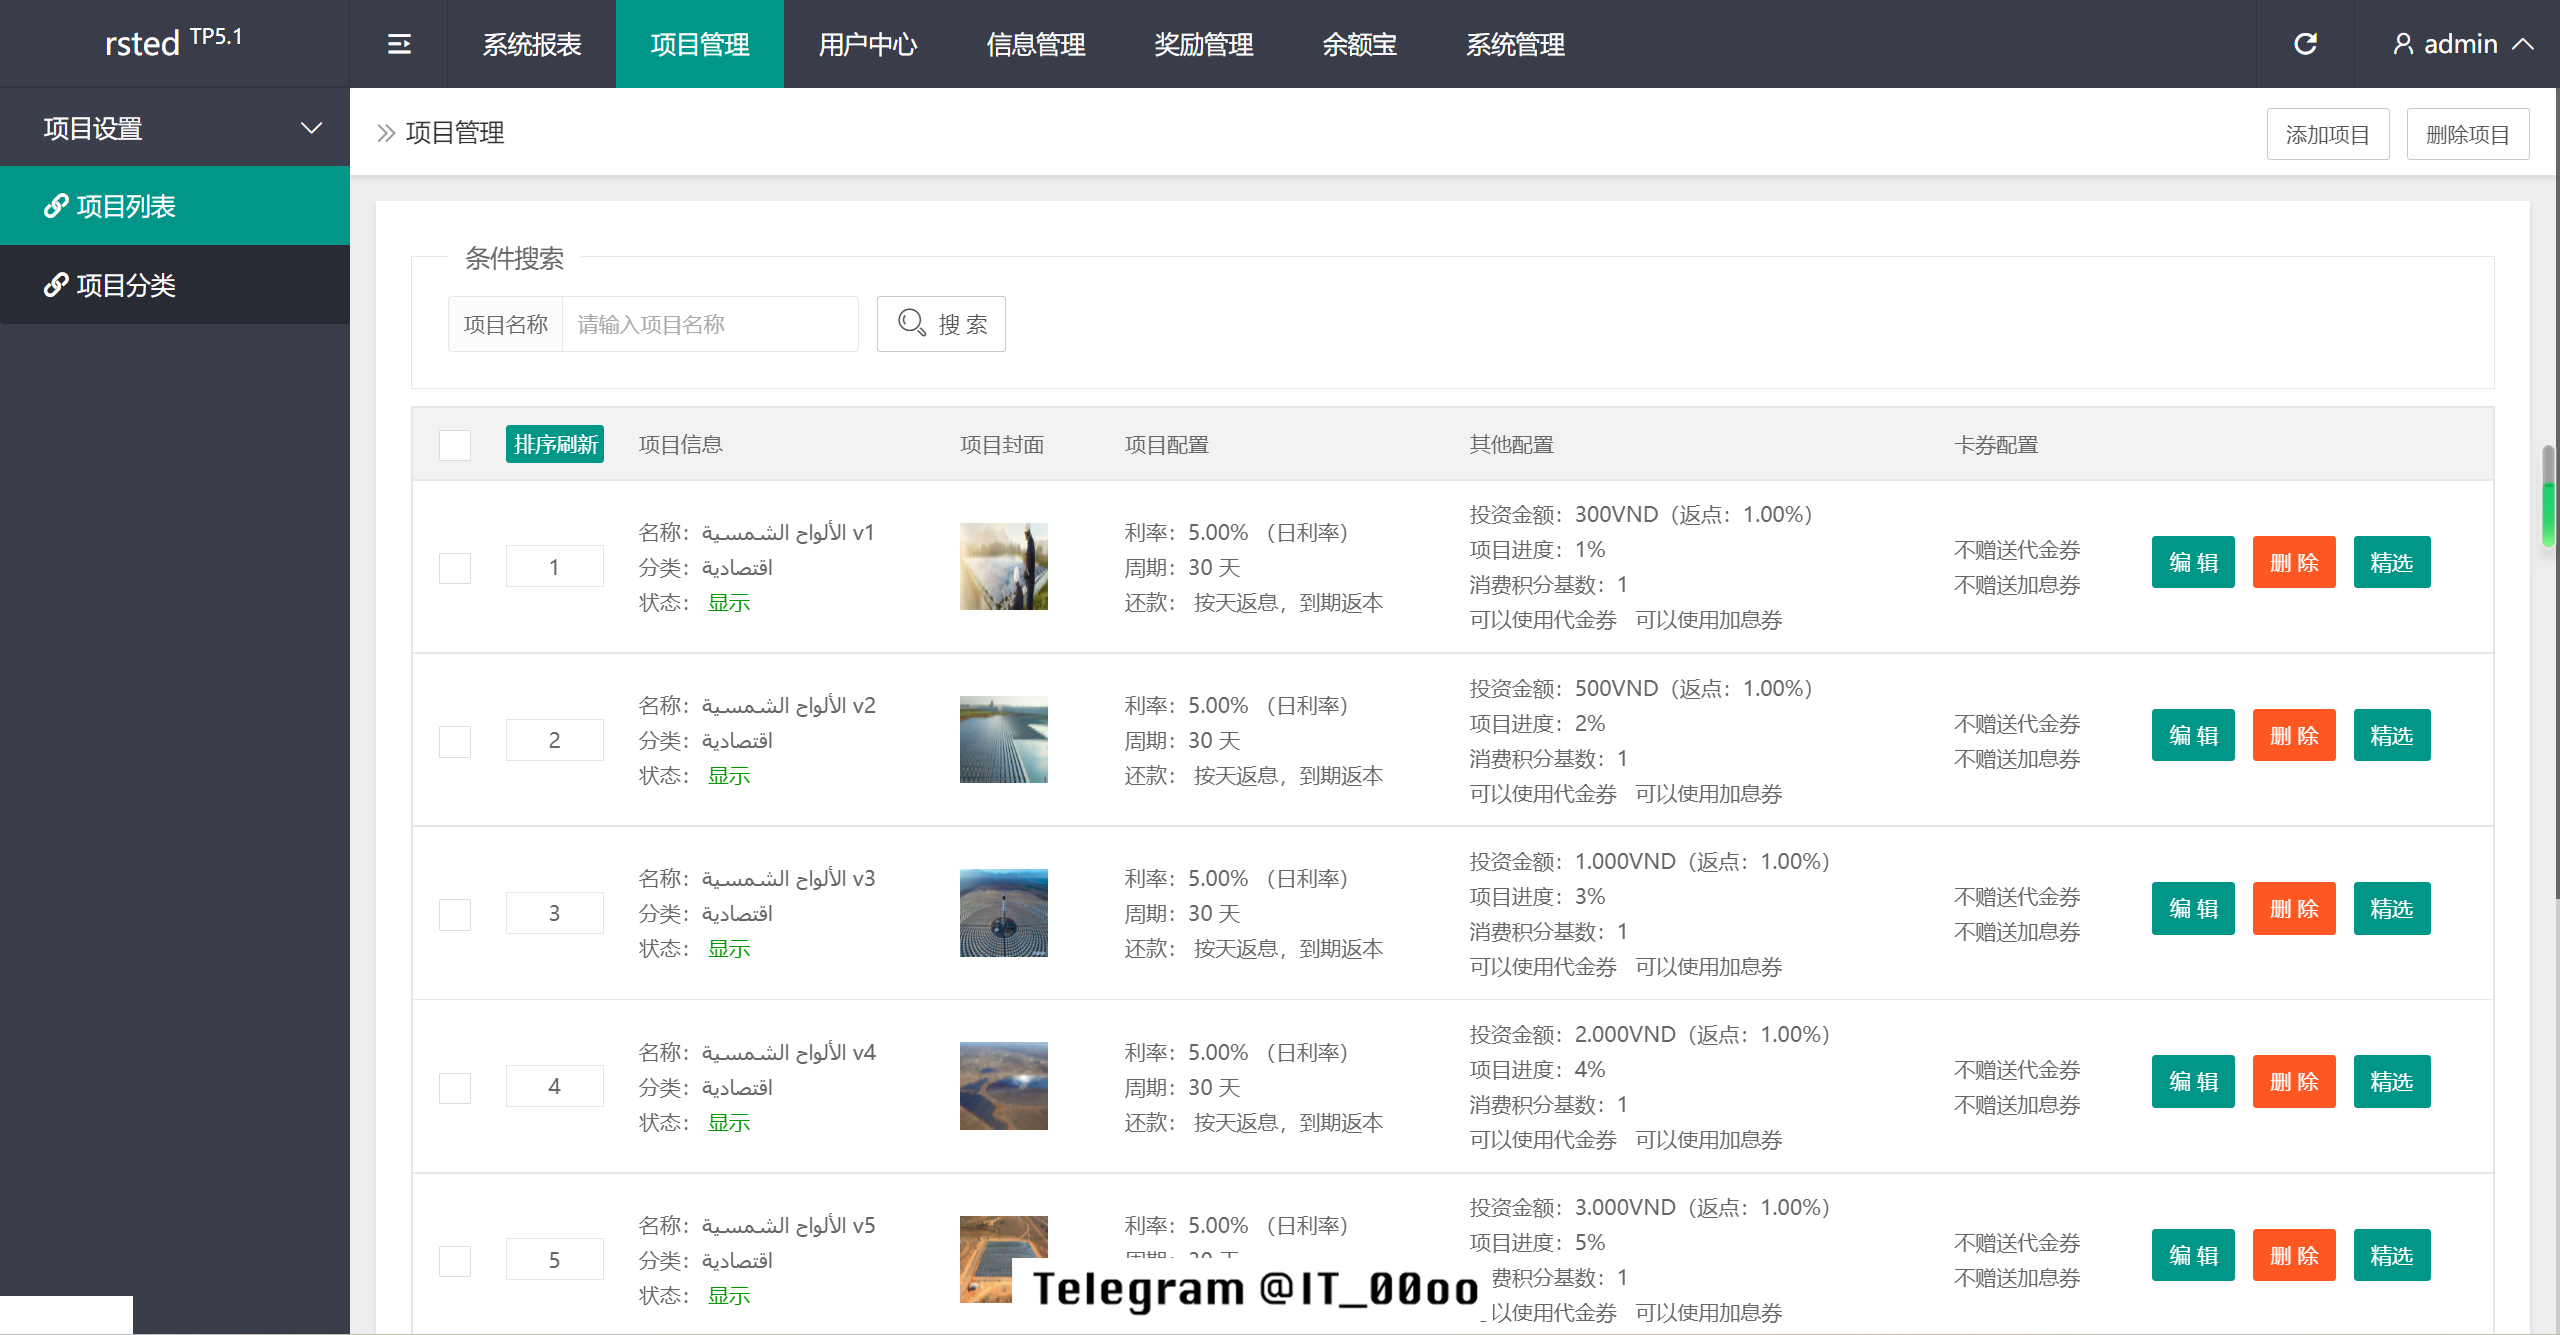The width and height of the screenshot is (2560, 1335).
Task: Click 显示 status of project v3
Action: point(729,948)
